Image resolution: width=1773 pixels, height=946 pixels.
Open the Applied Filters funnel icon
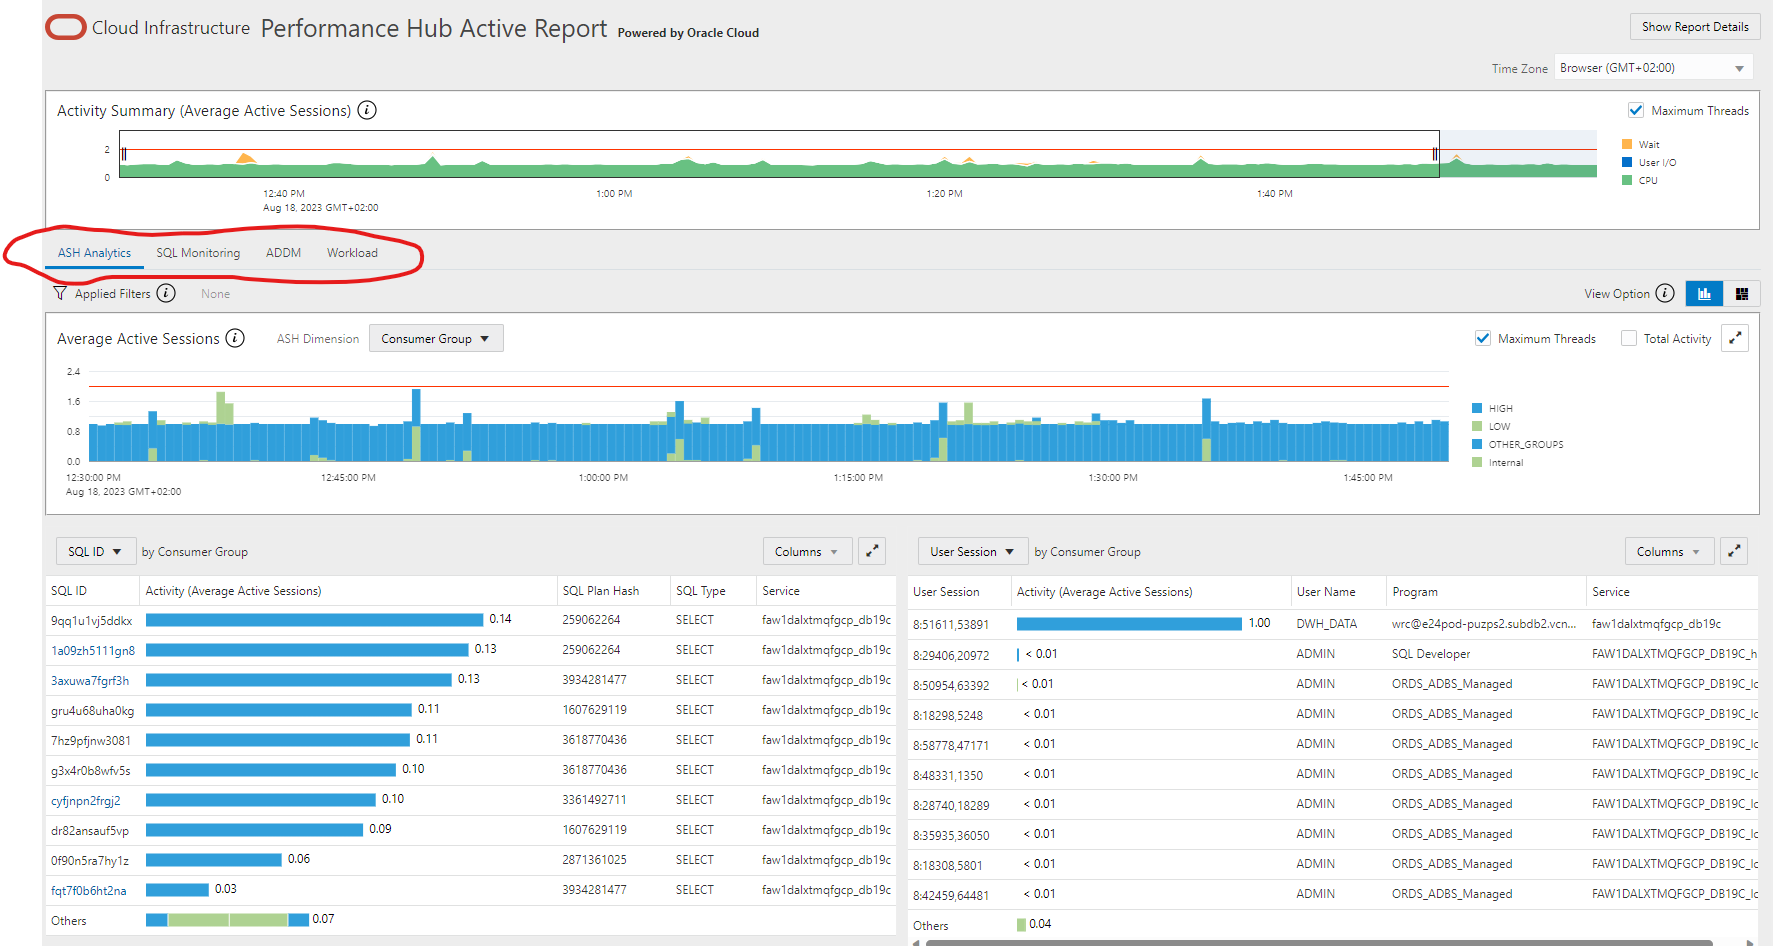[x=60, y=293]
